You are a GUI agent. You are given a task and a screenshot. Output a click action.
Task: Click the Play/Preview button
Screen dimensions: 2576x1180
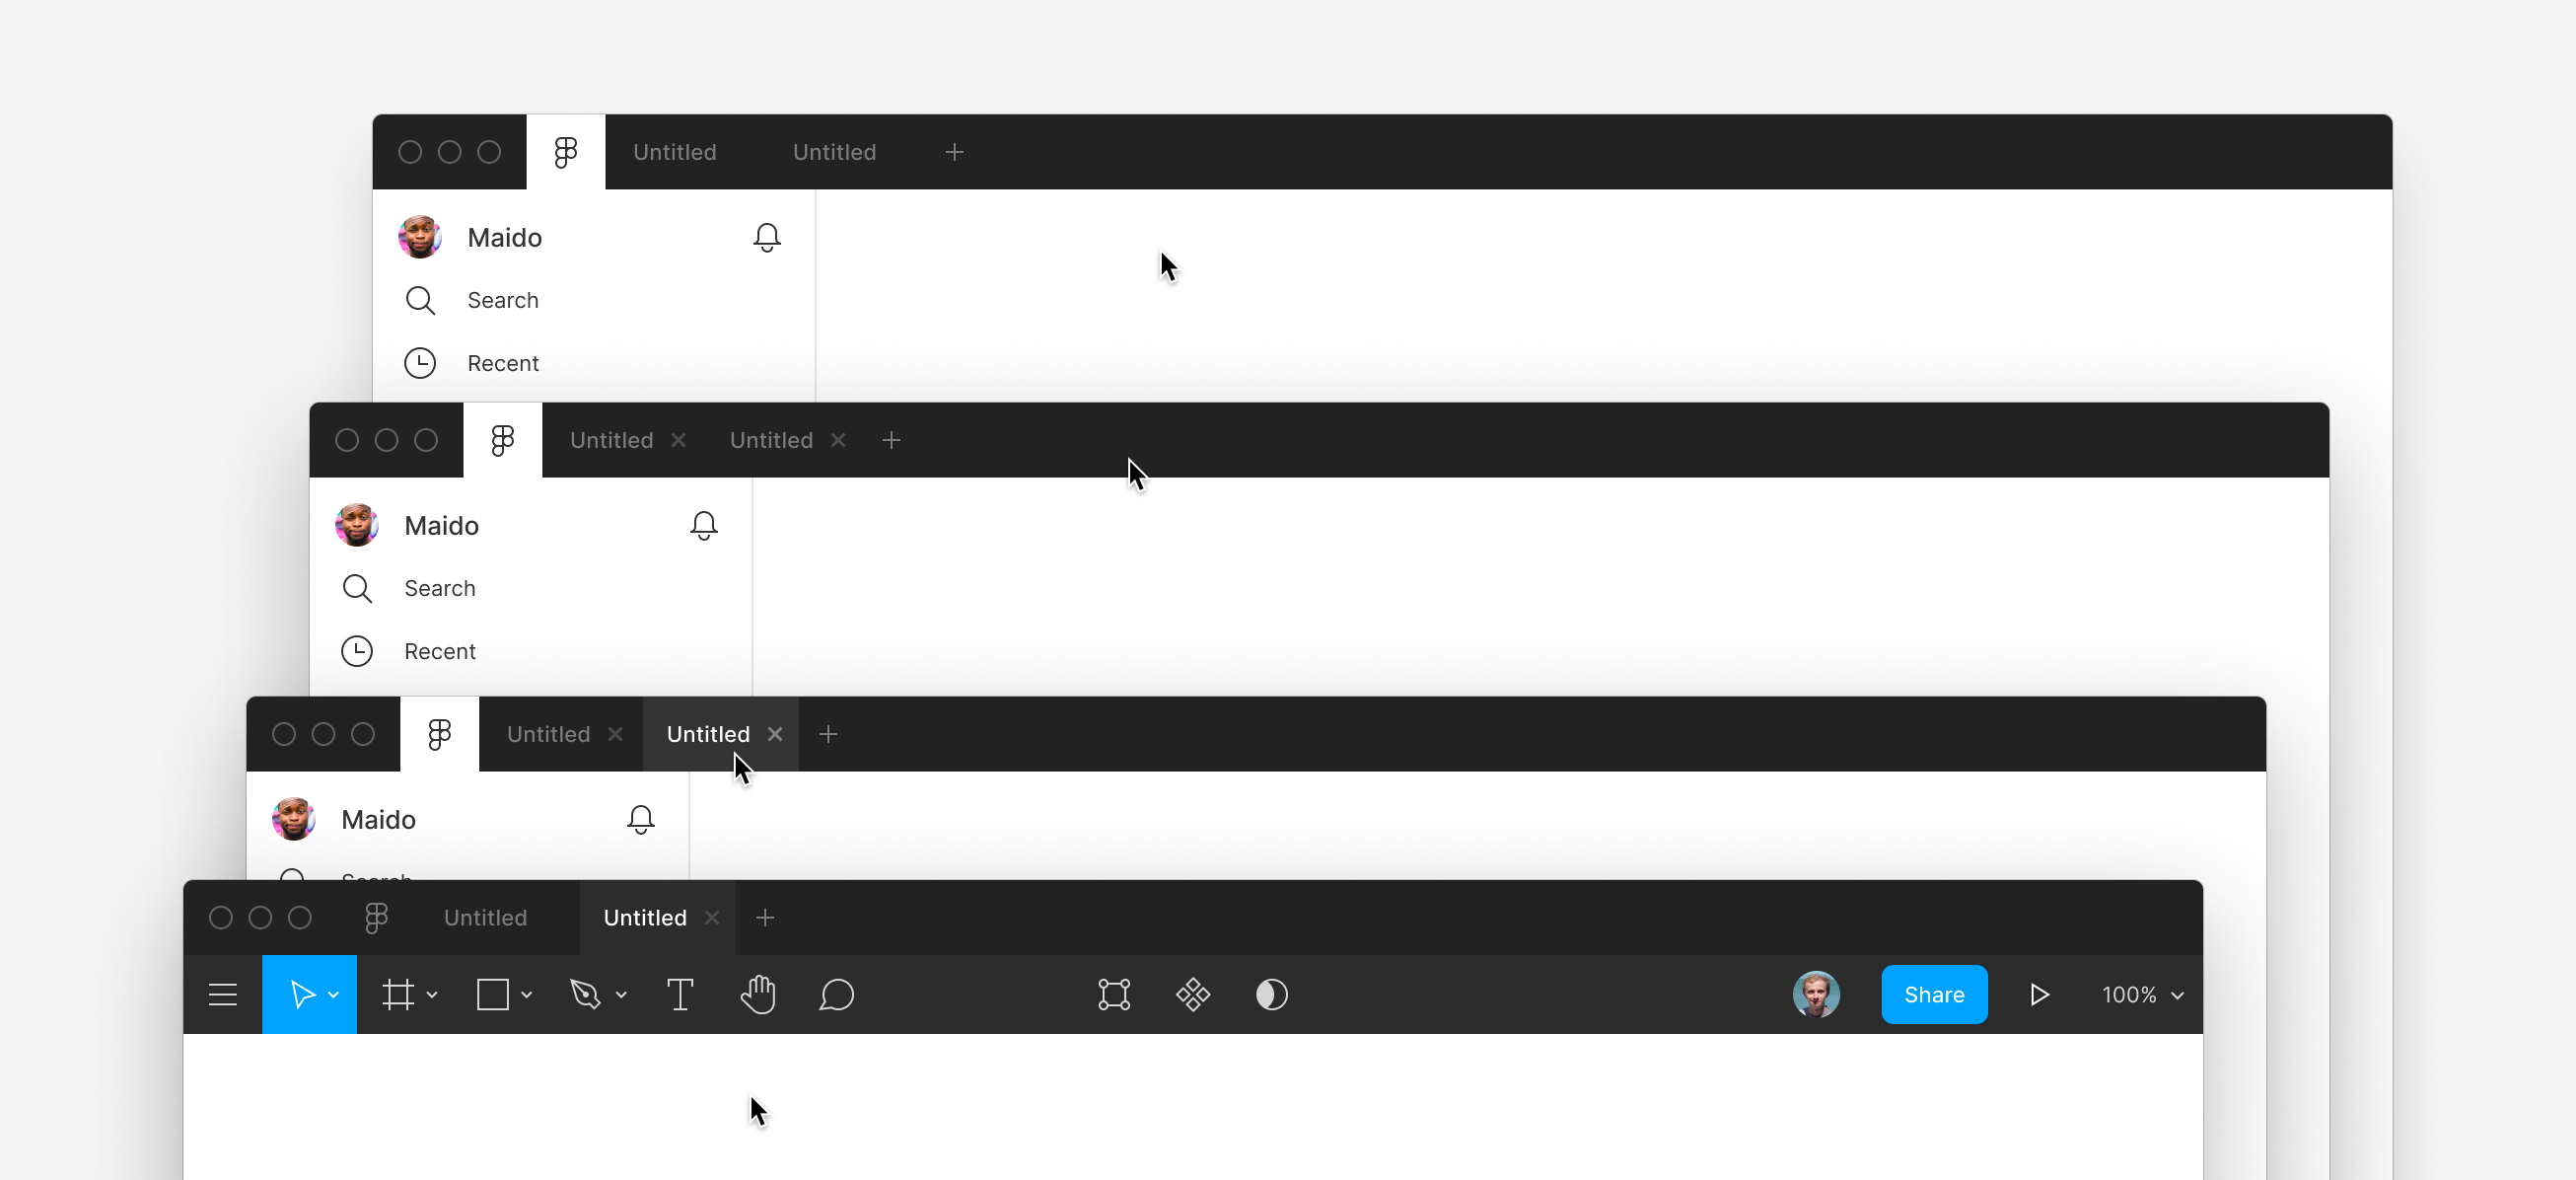2038,995
